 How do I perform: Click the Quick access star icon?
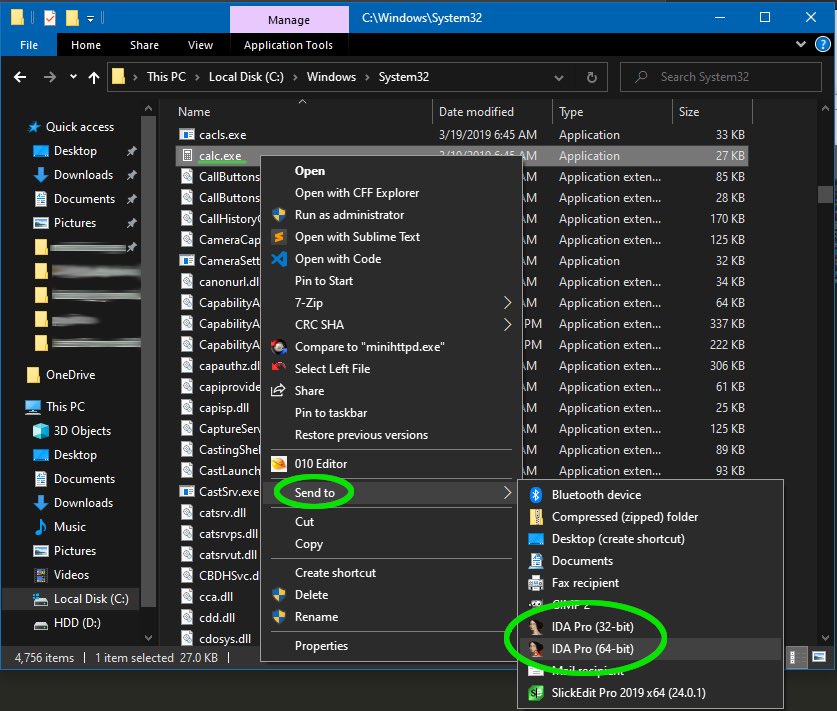pos(34,127)
